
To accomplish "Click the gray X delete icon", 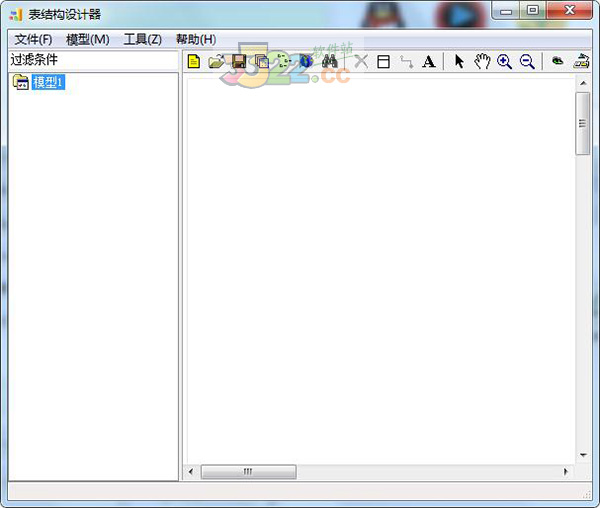I will click(361, 61).
